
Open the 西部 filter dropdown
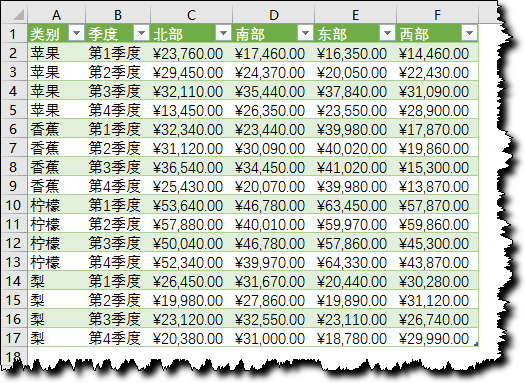(x=469, y=33)
